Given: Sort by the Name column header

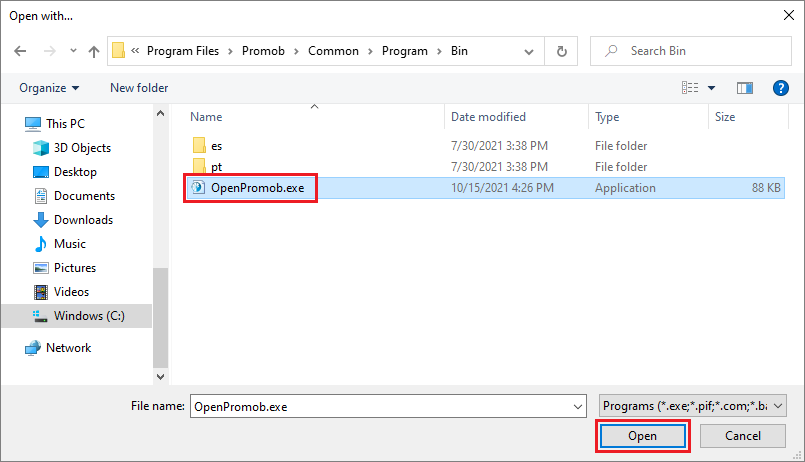Looking at the screenshot, I should pos(206,117).
